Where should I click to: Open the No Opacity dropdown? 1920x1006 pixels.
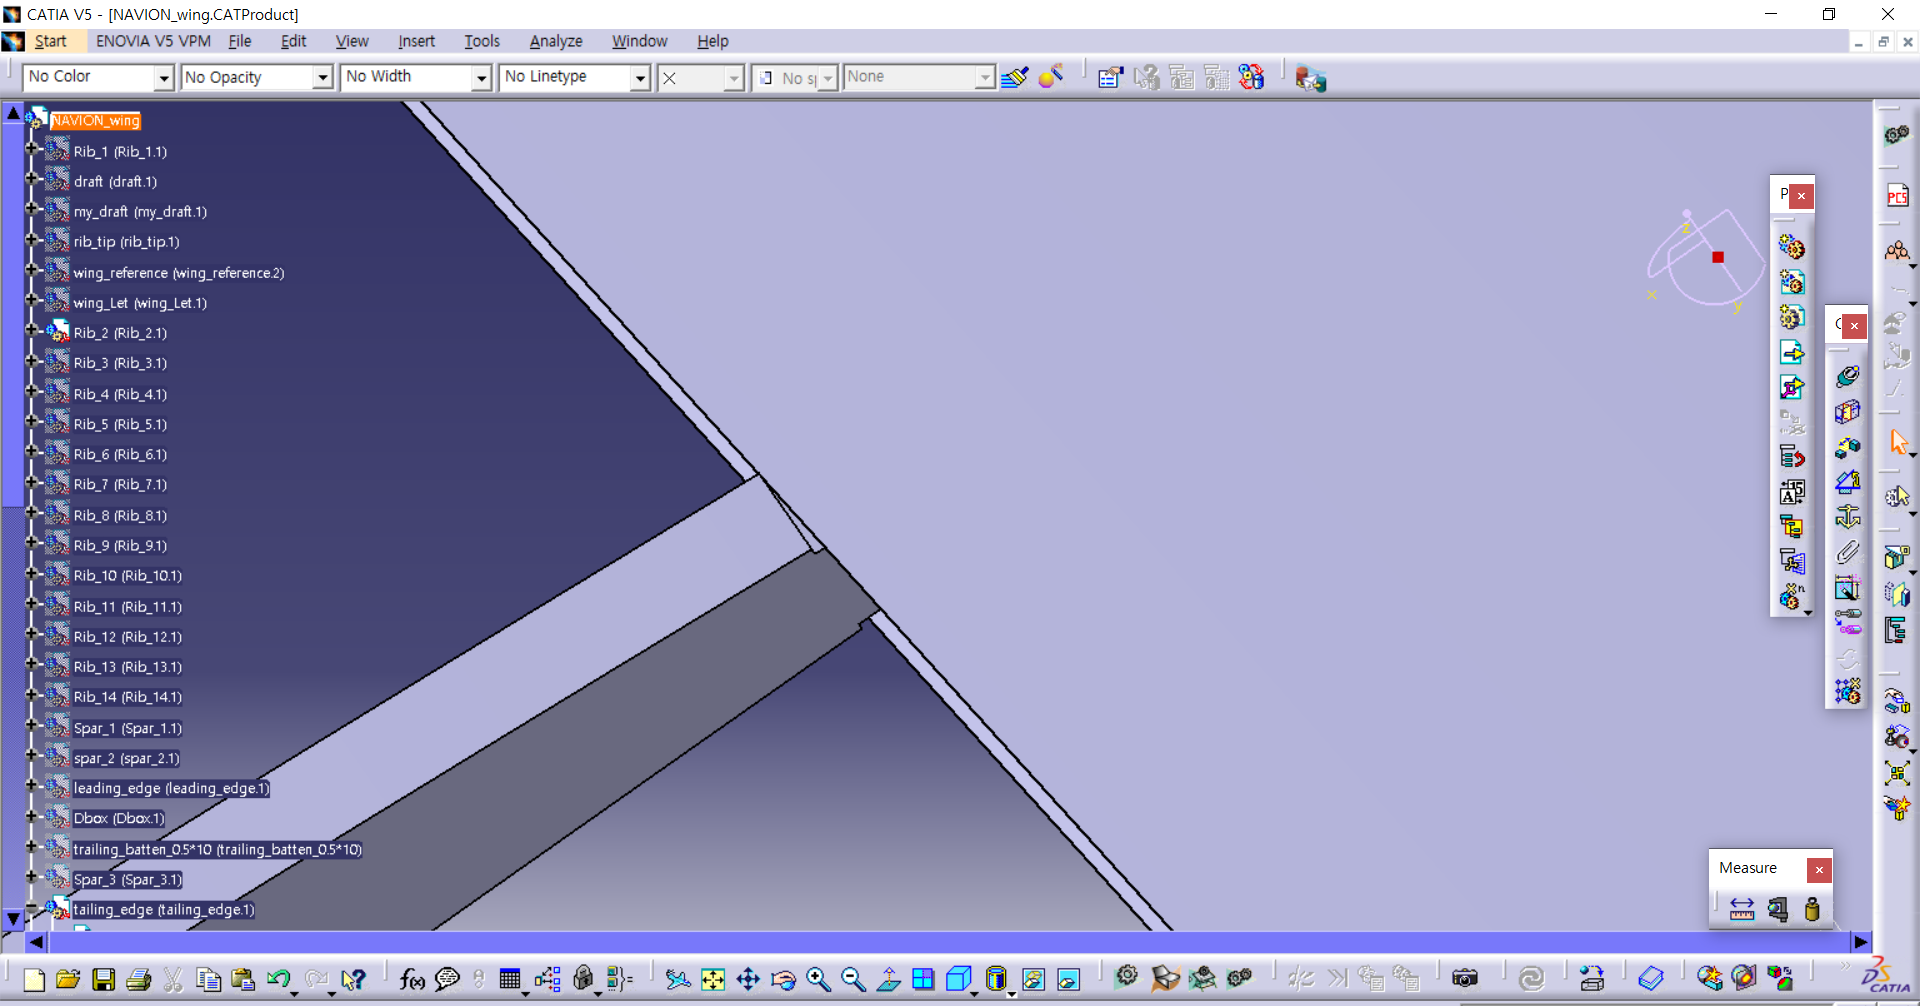click(x=322, y=77)
